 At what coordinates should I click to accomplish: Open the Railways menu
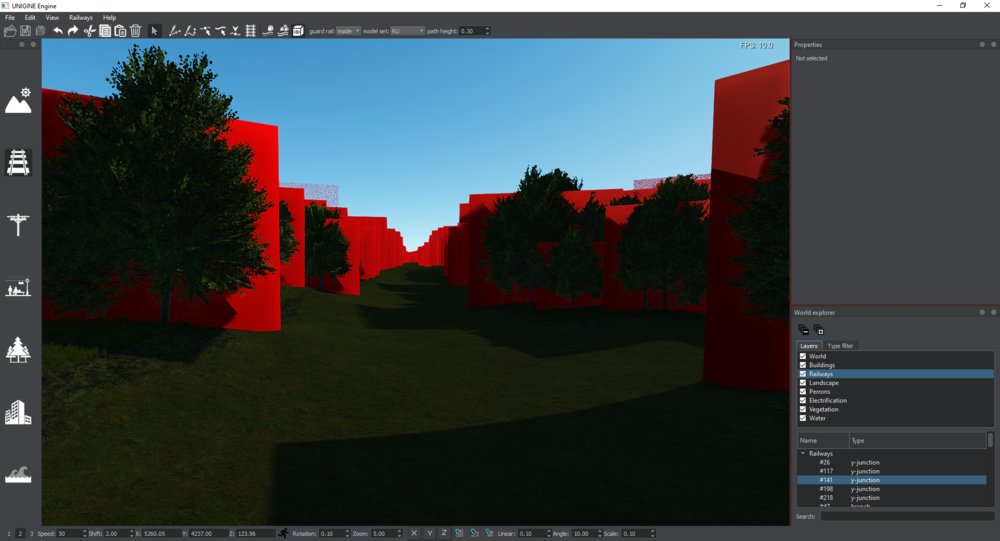tap(81, 18)
